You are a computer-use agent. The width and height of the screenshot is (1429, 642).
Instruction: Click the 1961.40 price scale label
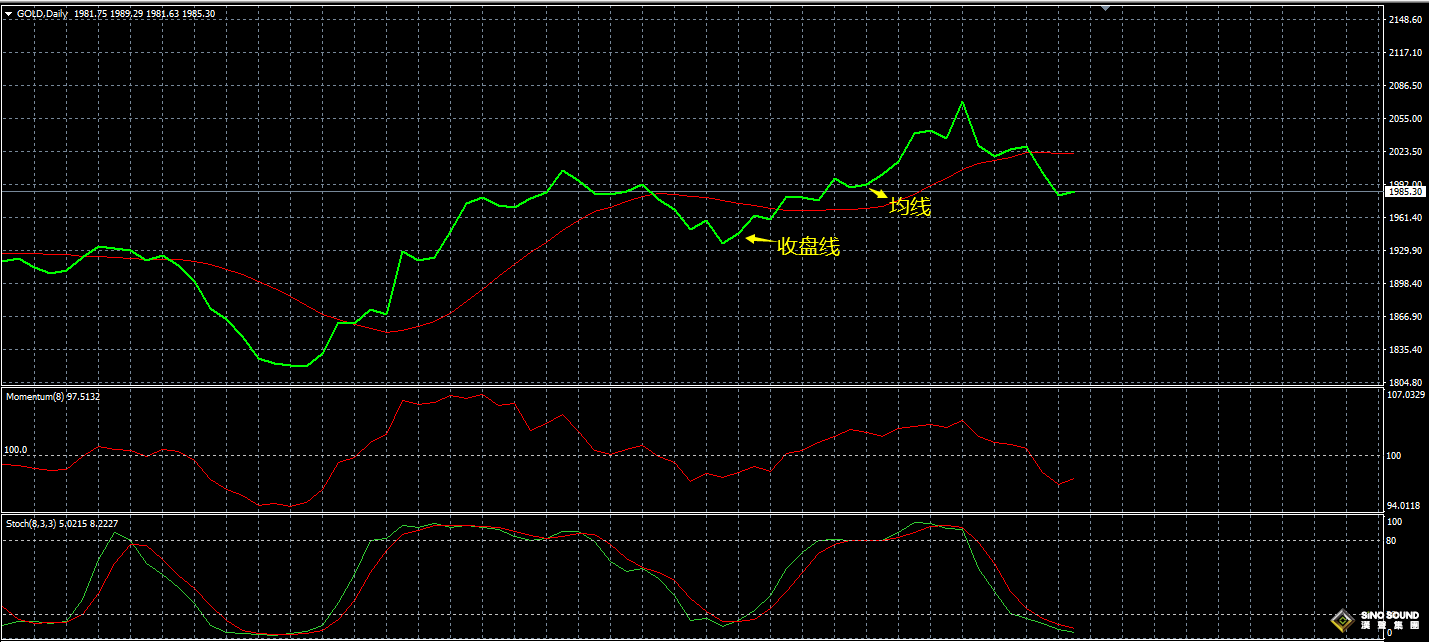(x=1405, y=218)
